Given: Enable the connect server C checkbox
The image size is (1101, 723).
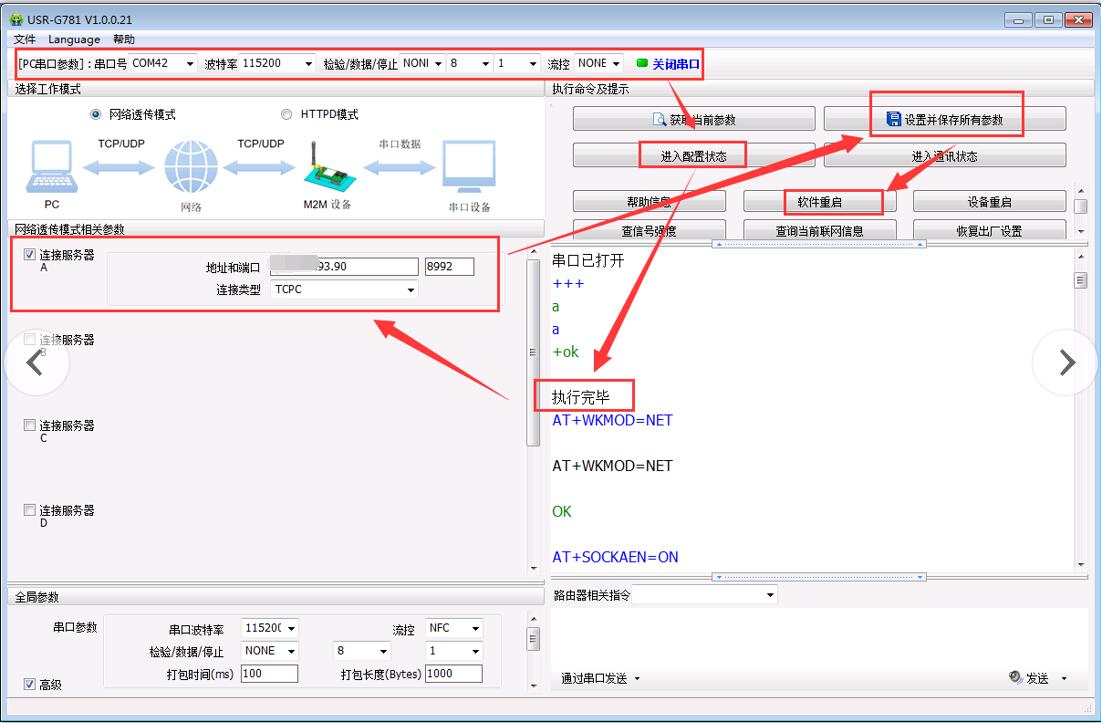Looking at the screenshot, I should pyautogui.click(x=29, y=426).
